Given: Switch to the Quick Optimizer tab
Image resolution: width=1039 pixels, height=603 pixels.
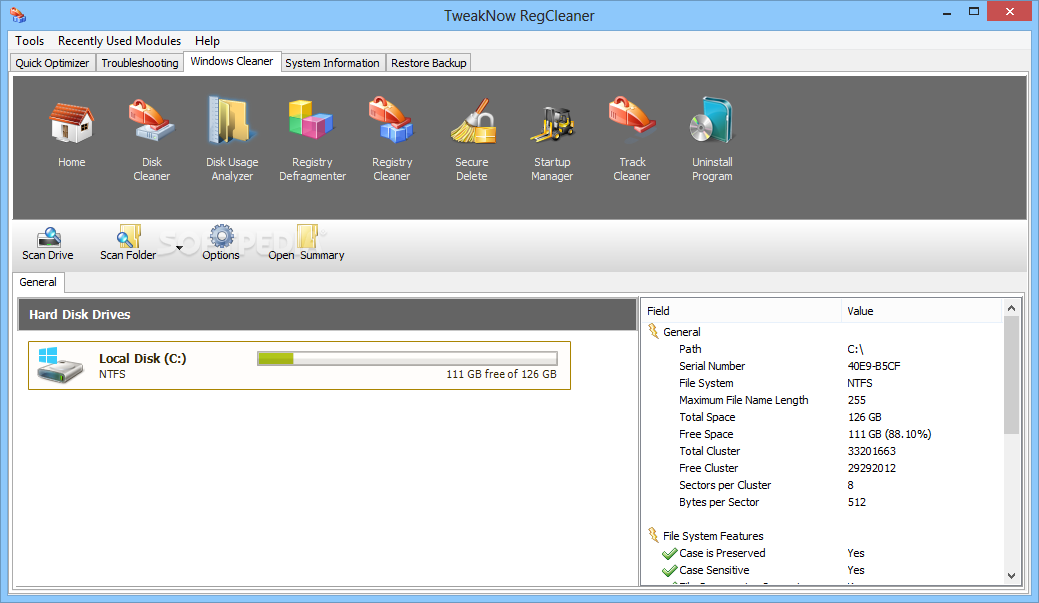Looking at the screenshot, I should (x=52, y=63).
